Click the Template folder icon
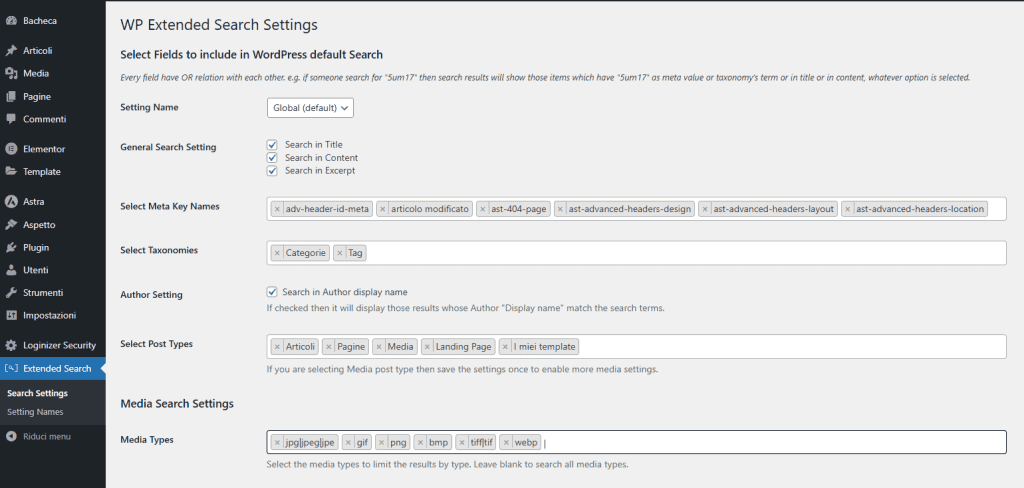The image size is (1024, 488). pyautogui.click(x=10, y=172)
